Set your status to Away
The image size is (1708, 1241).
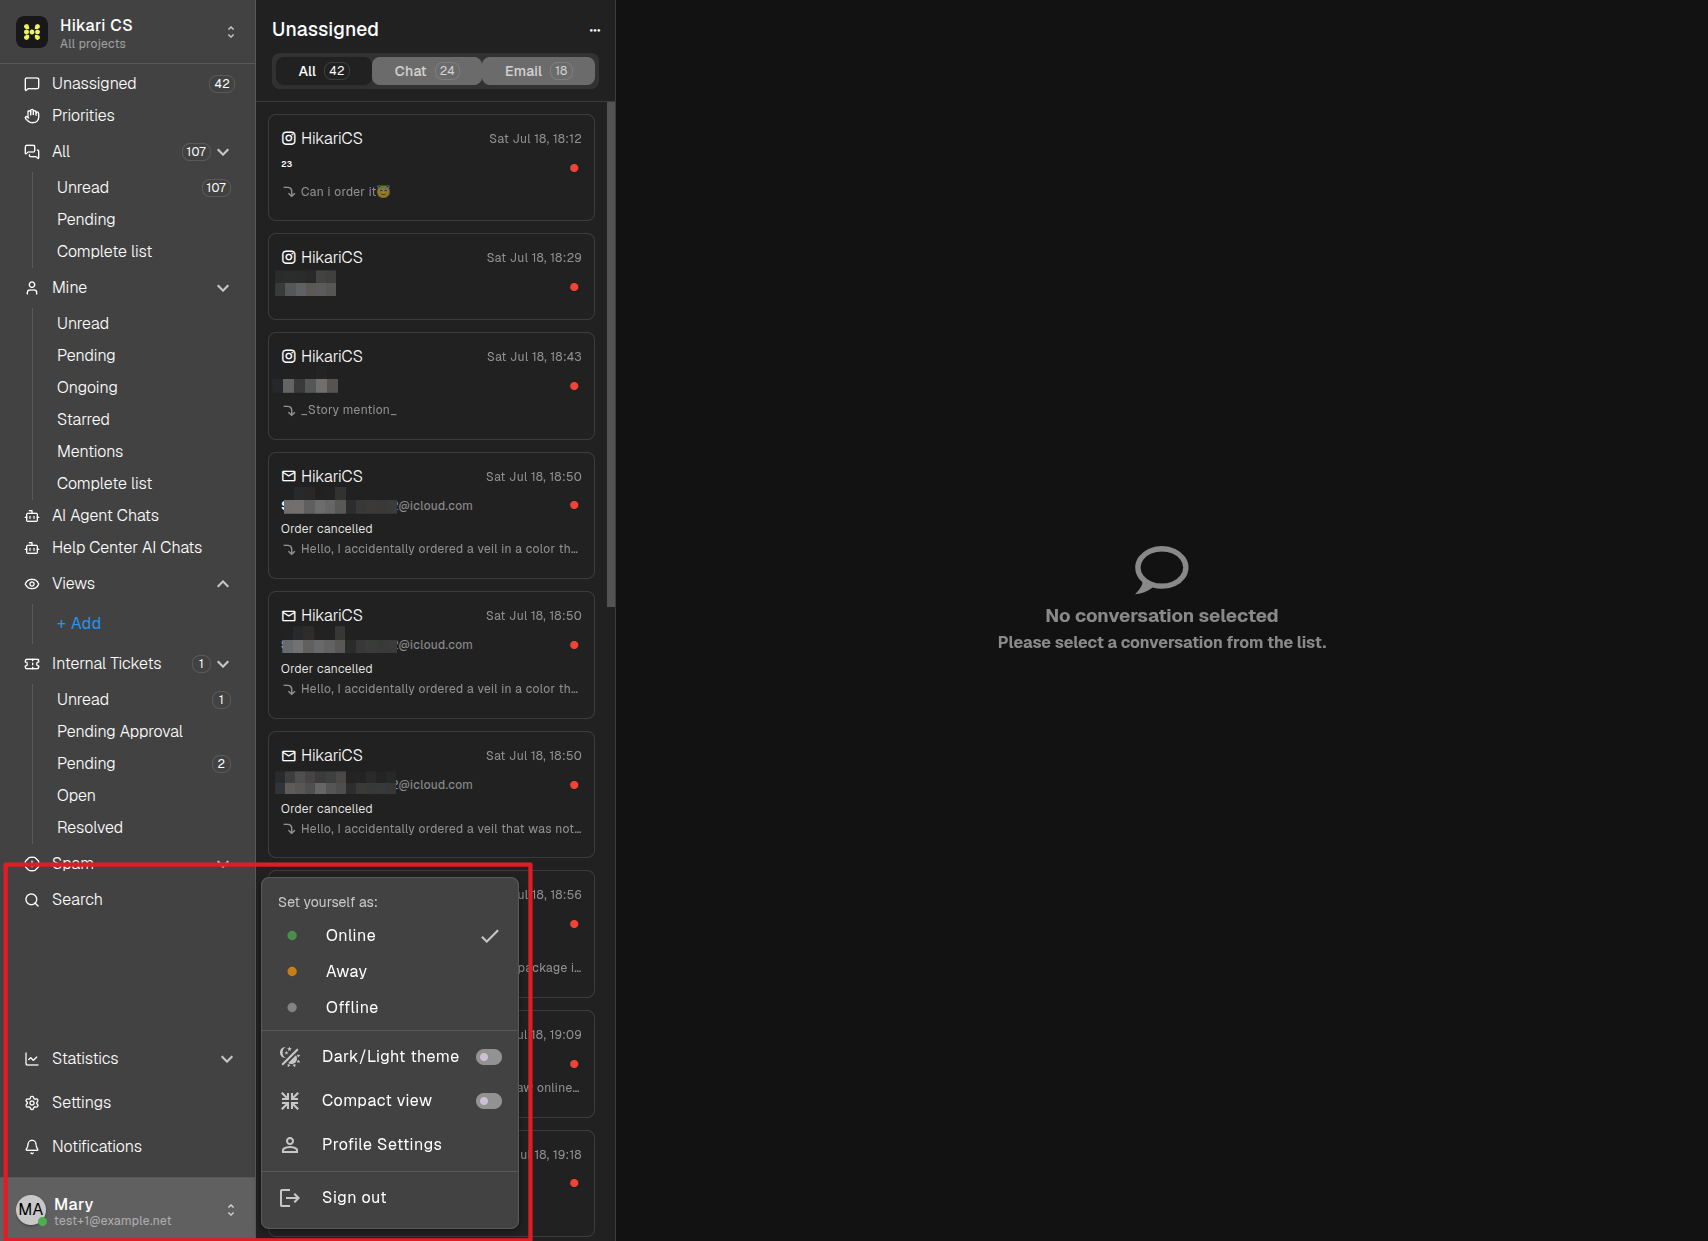pyautogui.click(x=390, y=972)
